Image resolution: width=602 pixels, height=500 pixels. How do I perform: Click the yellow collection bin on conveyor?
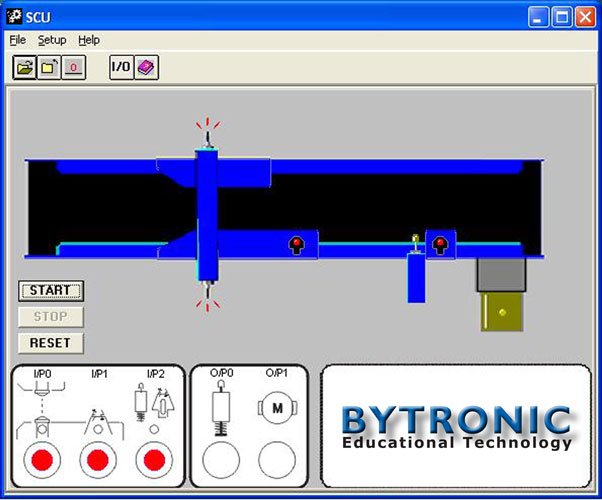pos(502,312)
